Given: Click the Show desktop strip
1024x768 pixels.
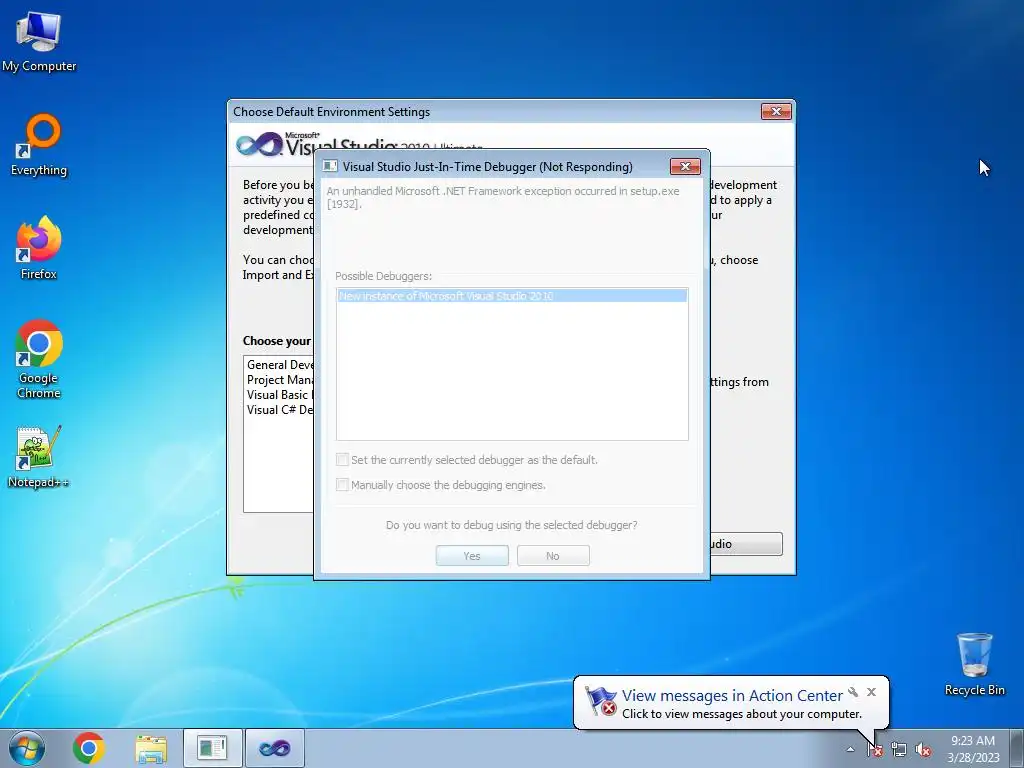Looking at the screenshot, I should (1017, 748).
